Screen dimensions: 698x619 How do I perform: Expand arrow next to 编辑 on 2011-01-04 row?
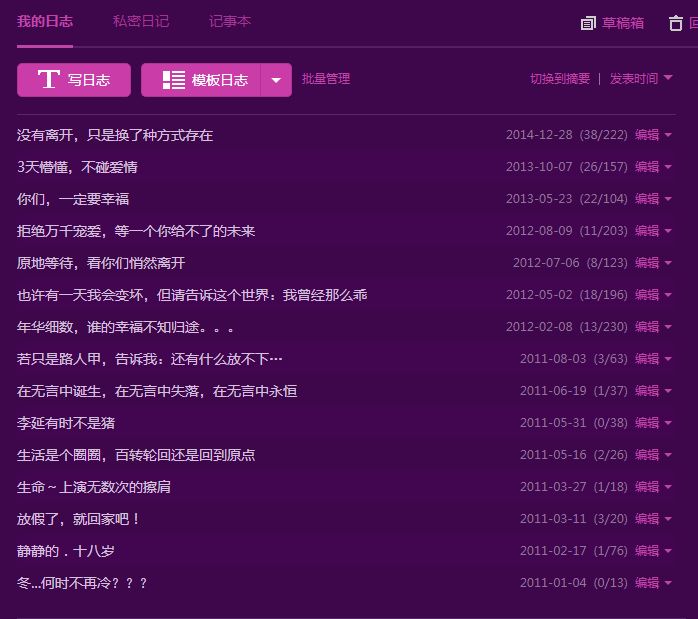[x=668, y=583]
